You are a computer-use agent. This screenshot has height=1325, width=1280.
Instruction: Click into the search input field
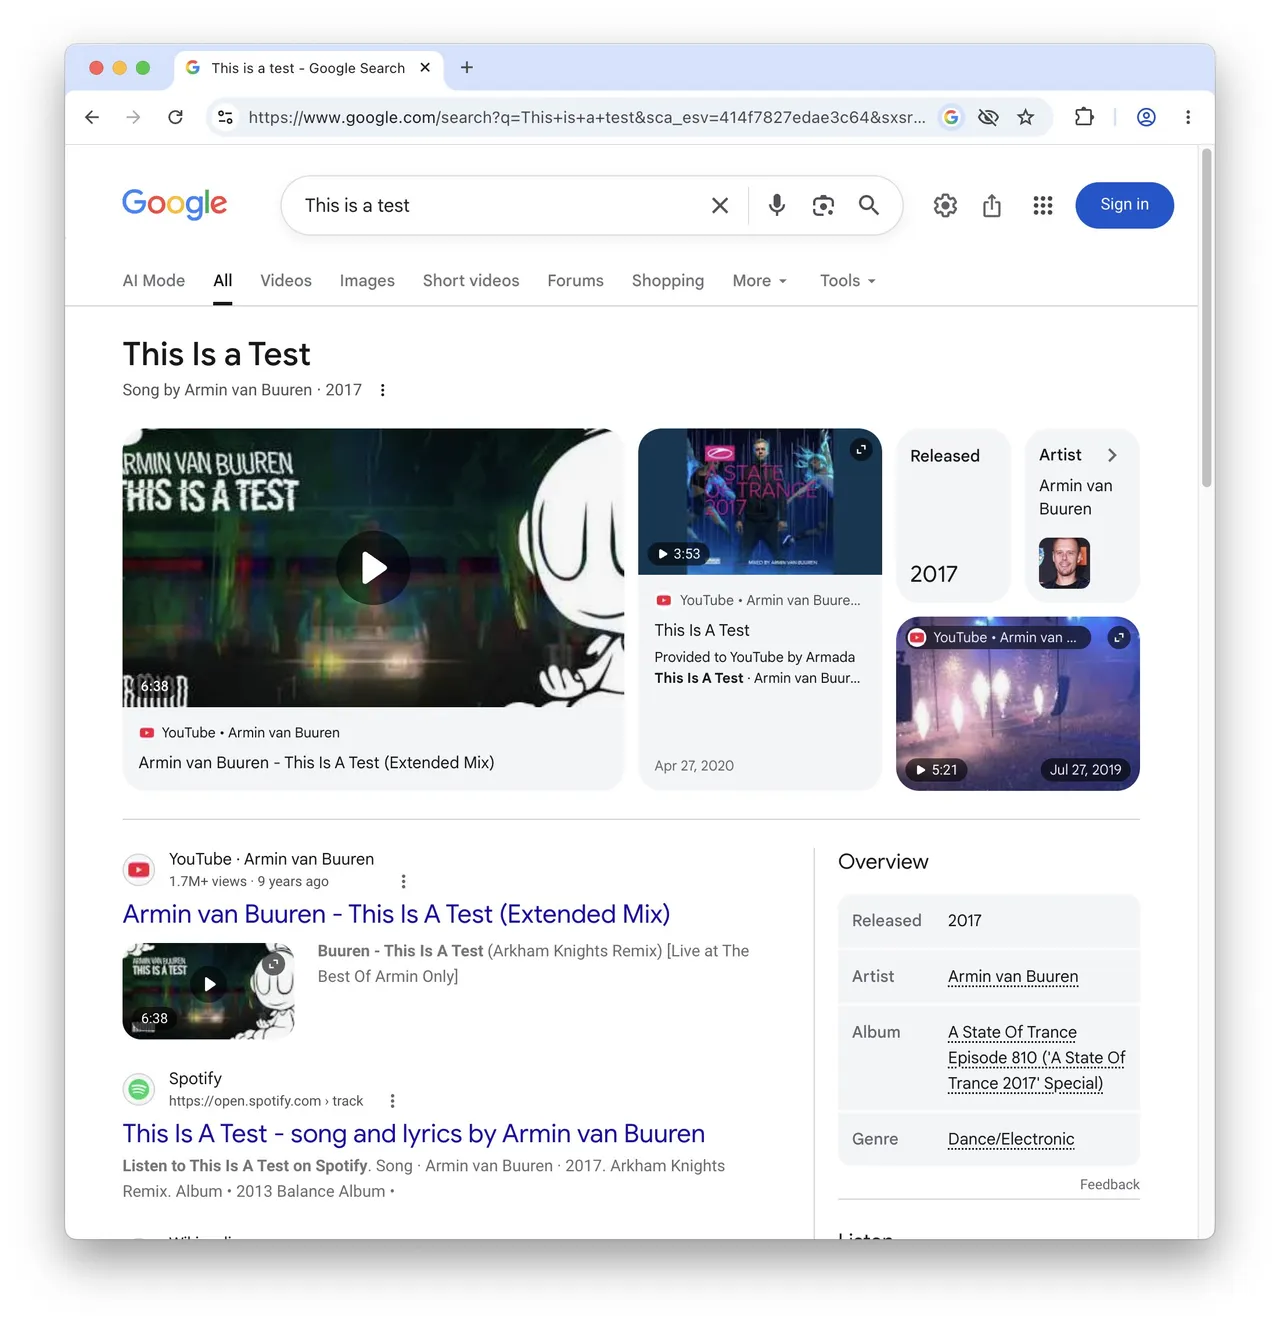click(x=500, y=205)
